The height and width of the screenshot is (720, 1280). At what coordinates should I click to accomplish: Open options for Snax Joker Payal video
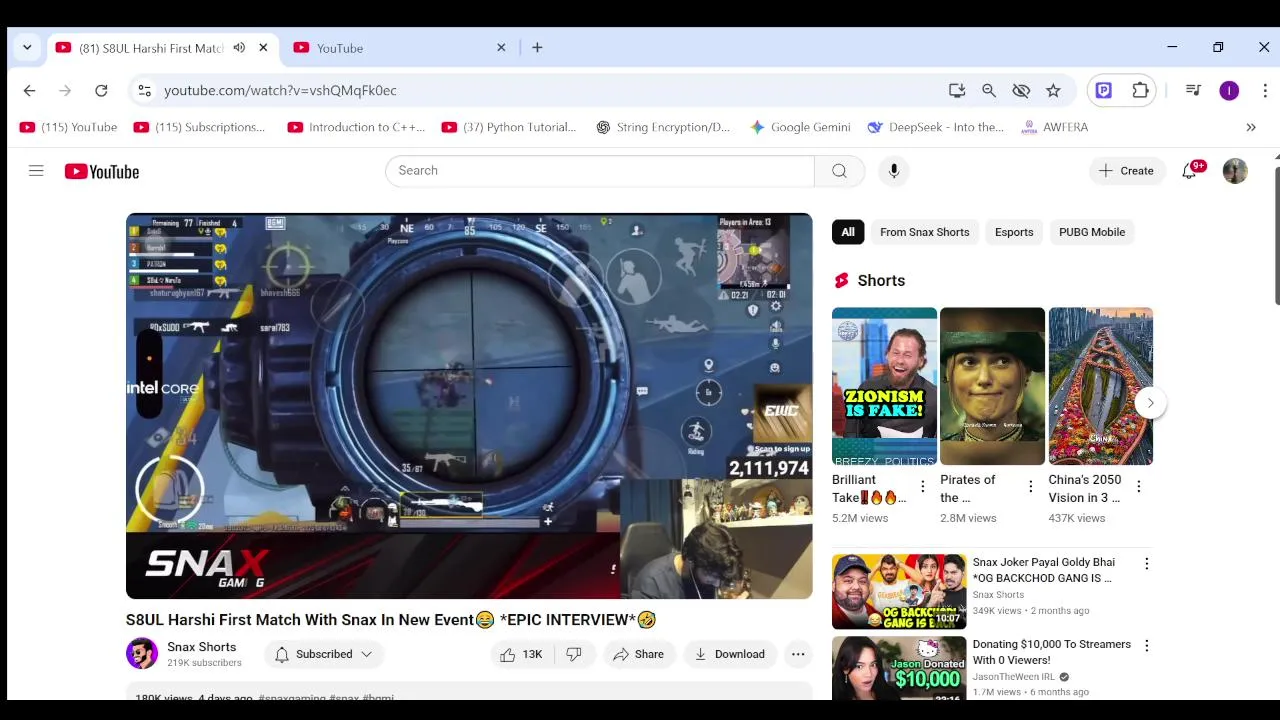click(x=1146, y=564)
